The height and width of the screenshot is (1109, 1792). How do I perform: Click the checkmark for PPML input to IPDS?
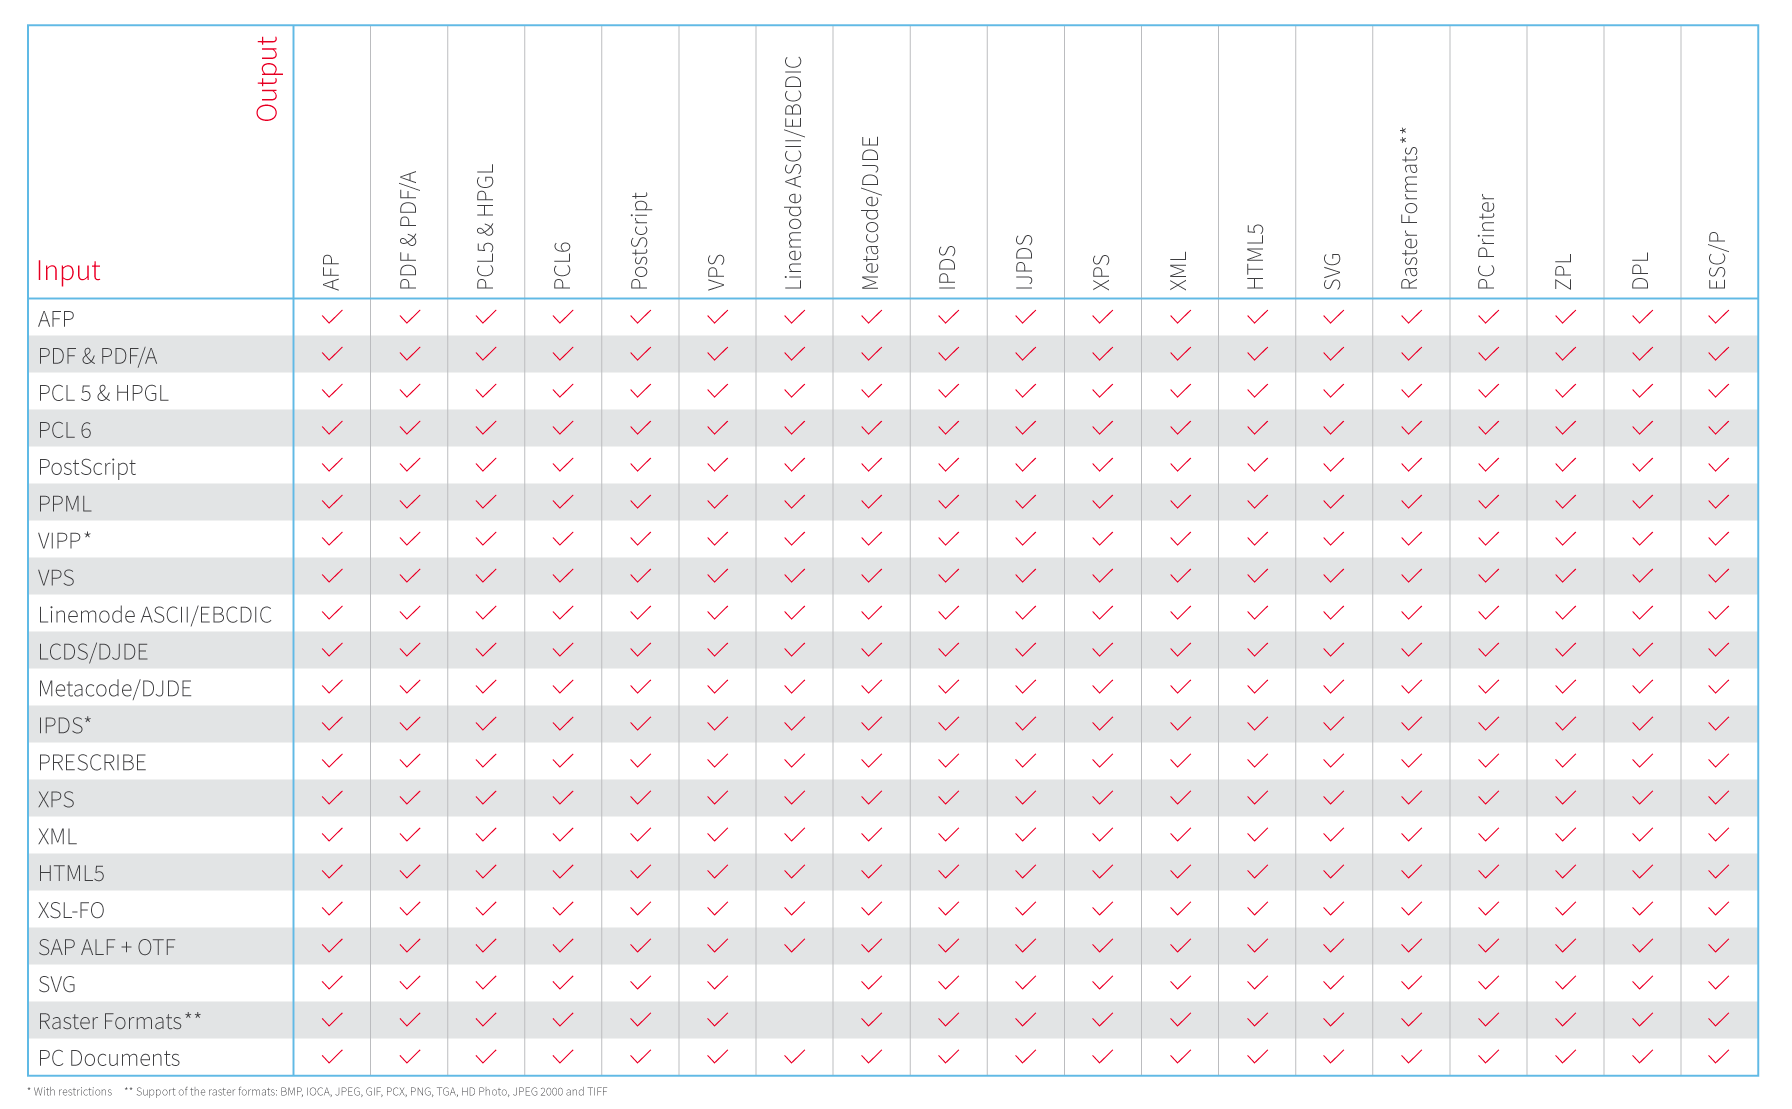click(948, 502)
